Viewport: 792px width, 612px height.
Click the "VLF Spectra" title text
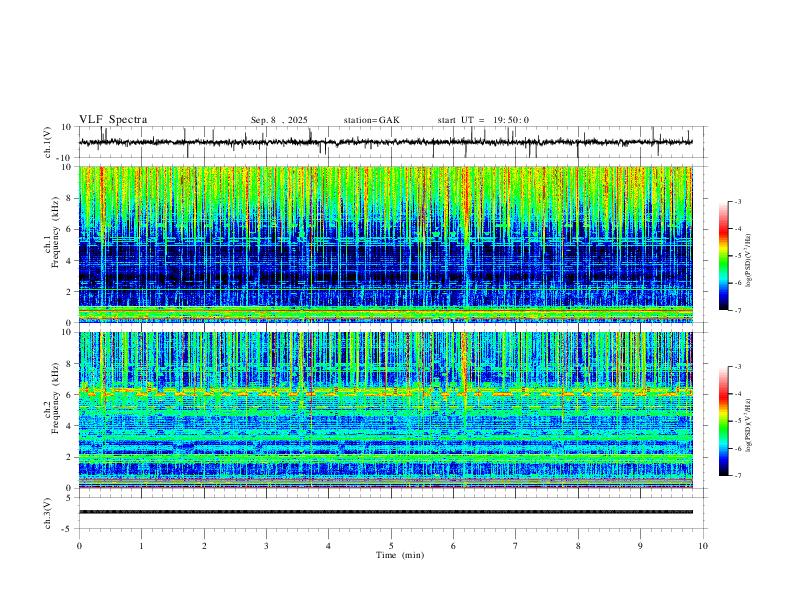(x=113, y=120)
